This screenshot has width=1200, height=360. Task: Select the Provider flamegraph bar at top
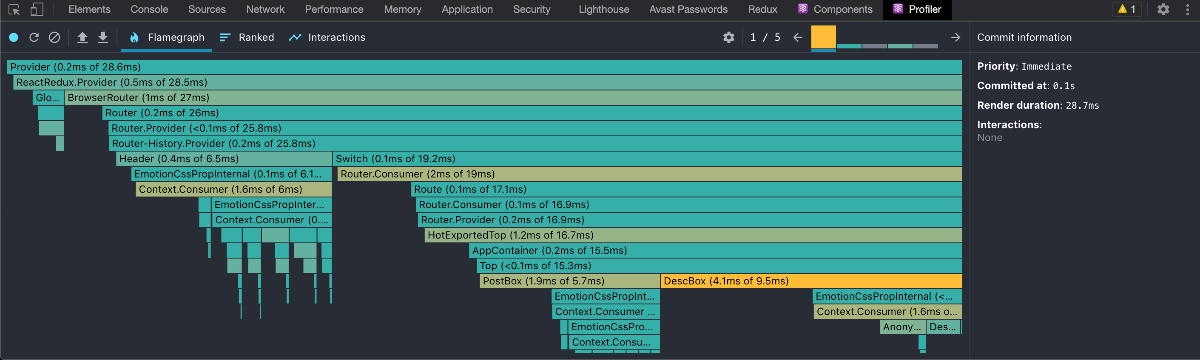[x=484, y=67]
